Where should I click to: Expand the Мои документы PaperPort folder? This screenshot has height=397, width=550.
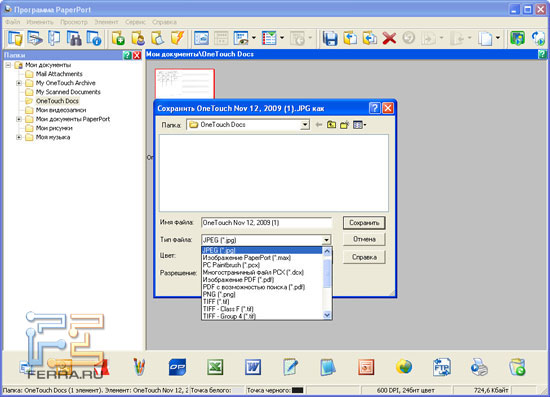click(x=19, y=119)
